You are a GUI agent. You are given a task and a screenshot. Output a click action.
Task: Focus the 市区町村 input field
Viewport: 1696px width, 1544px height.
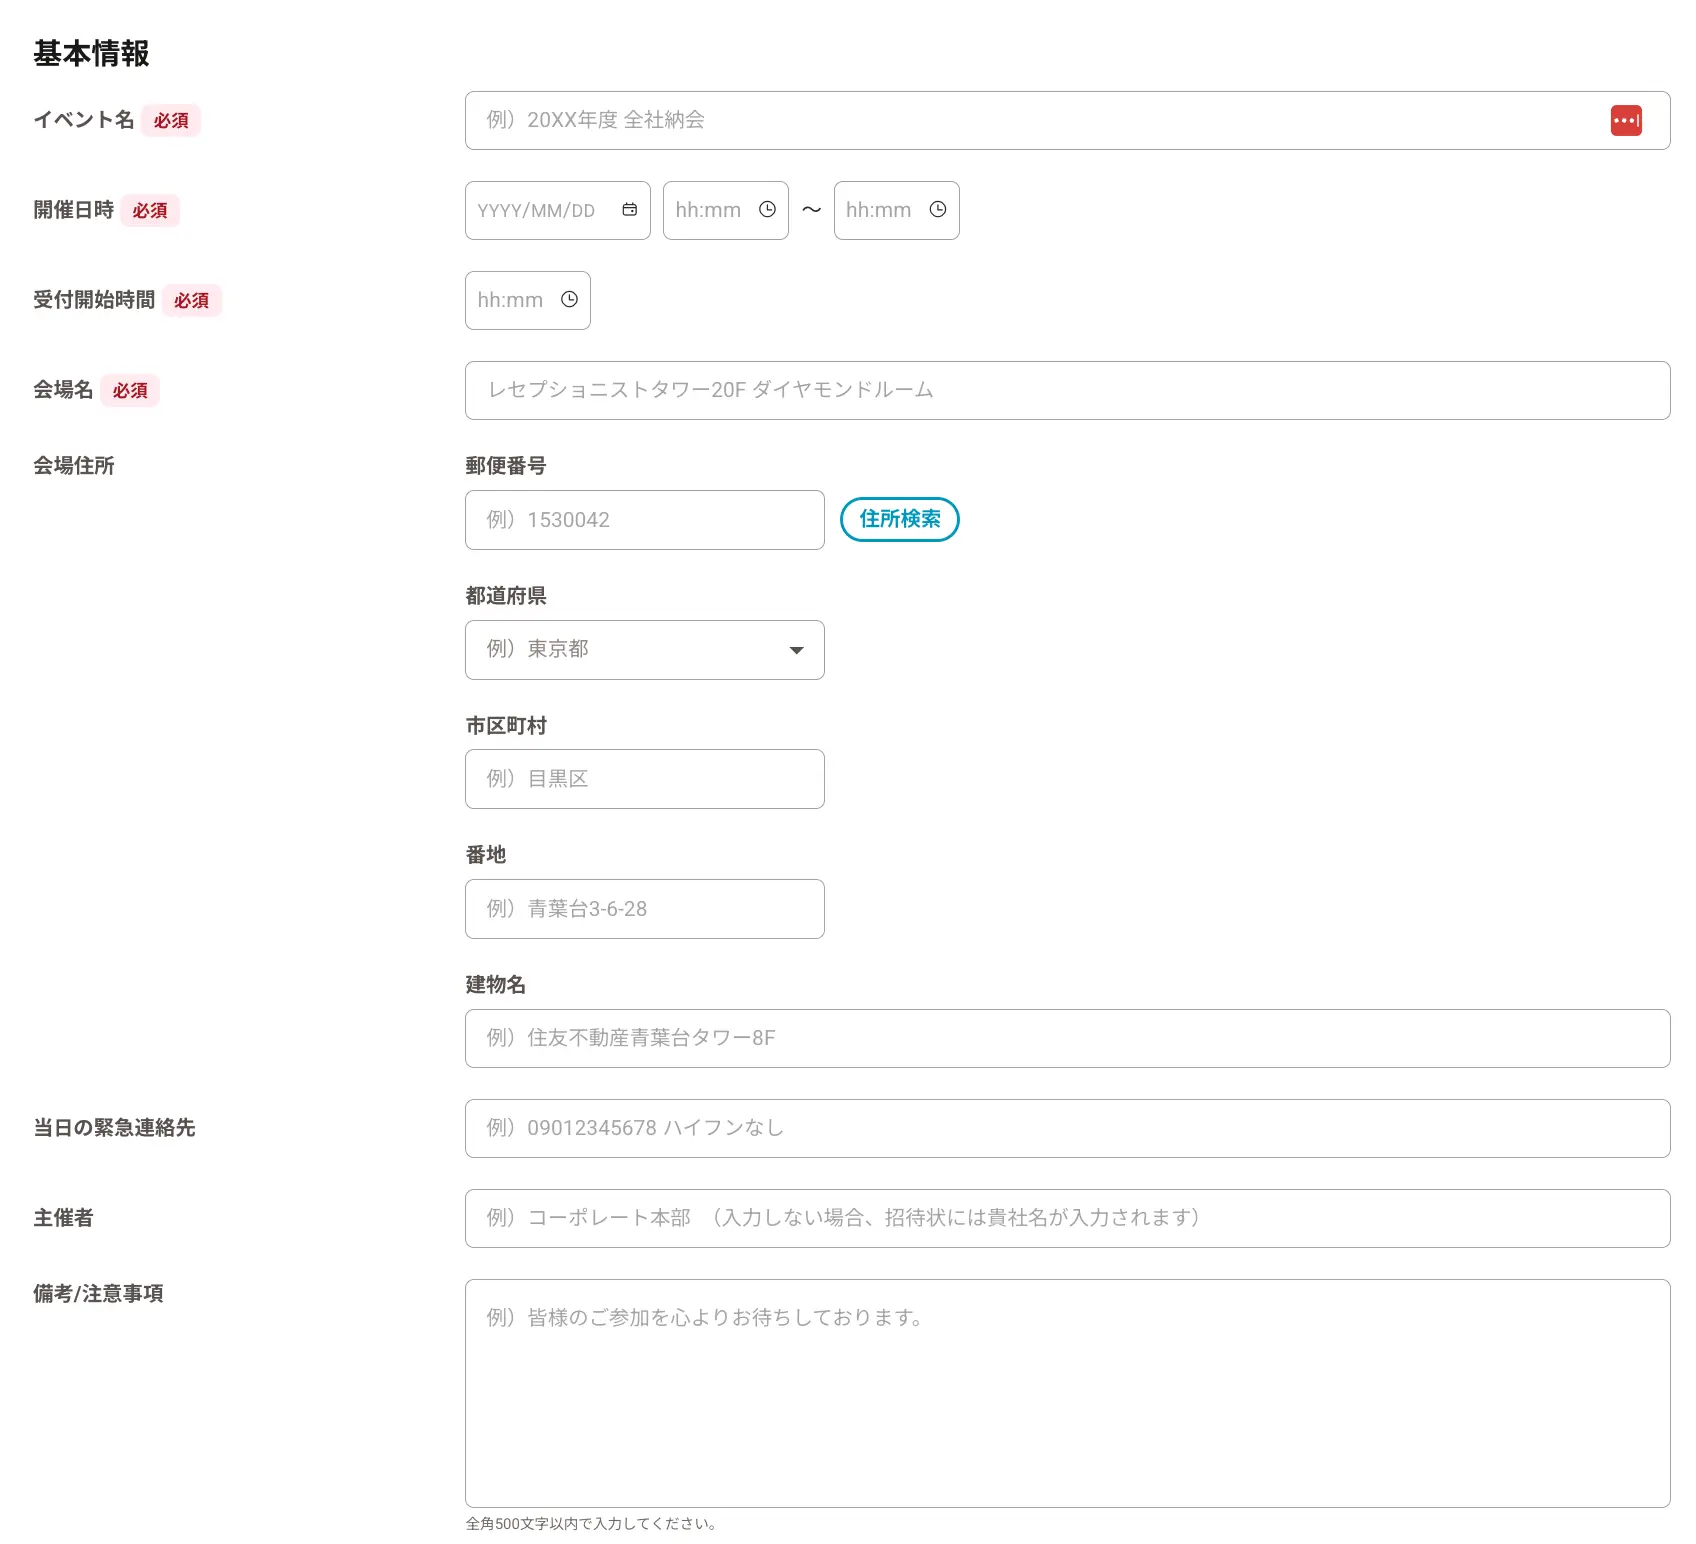click(645, 779)
